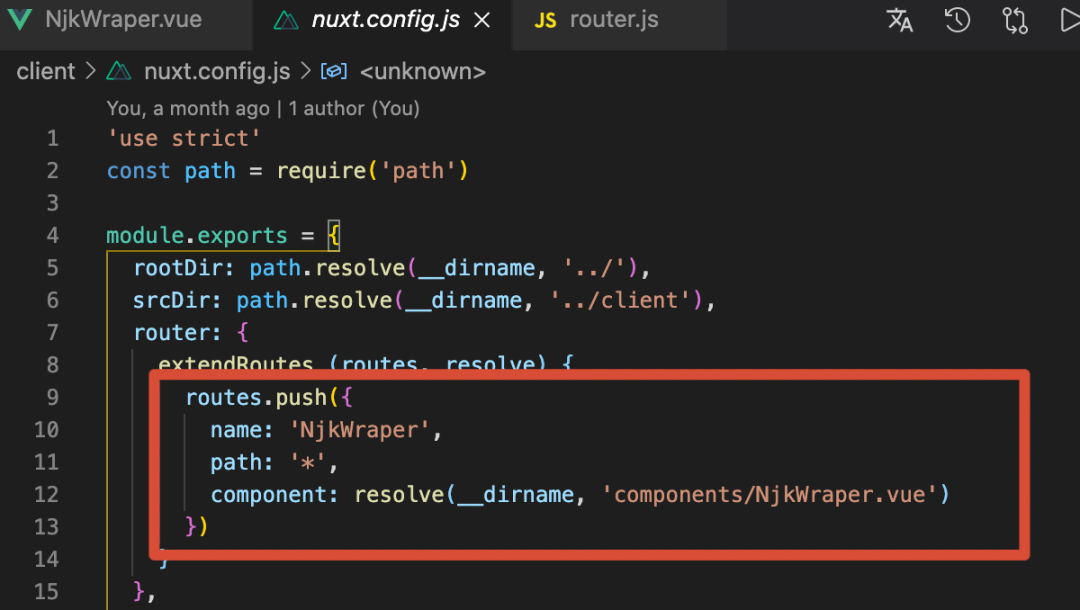Image resolution: width=1080 pixels, height=610 pixels.
Task: Place cursor on routes.push on line 9
Action: 256,398
